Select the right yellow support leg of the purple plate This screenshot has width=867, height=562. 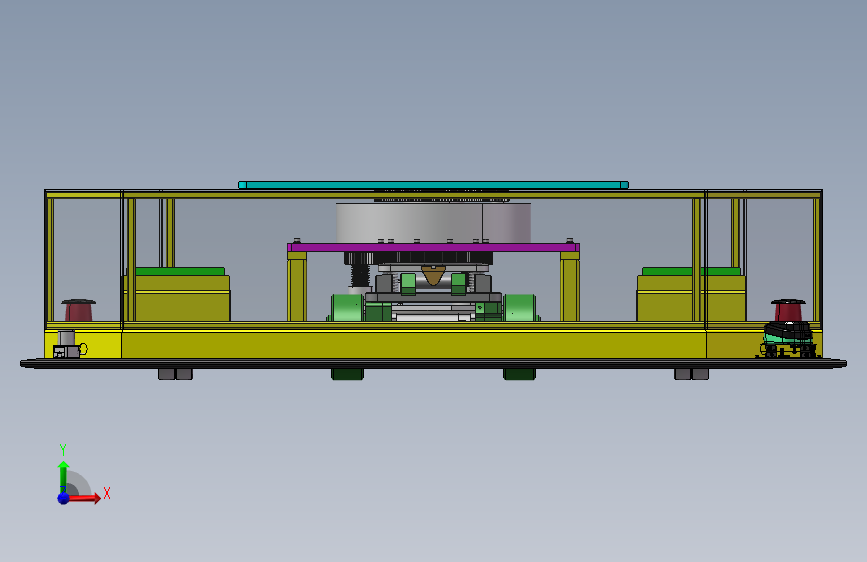click(x=570, y=286)
